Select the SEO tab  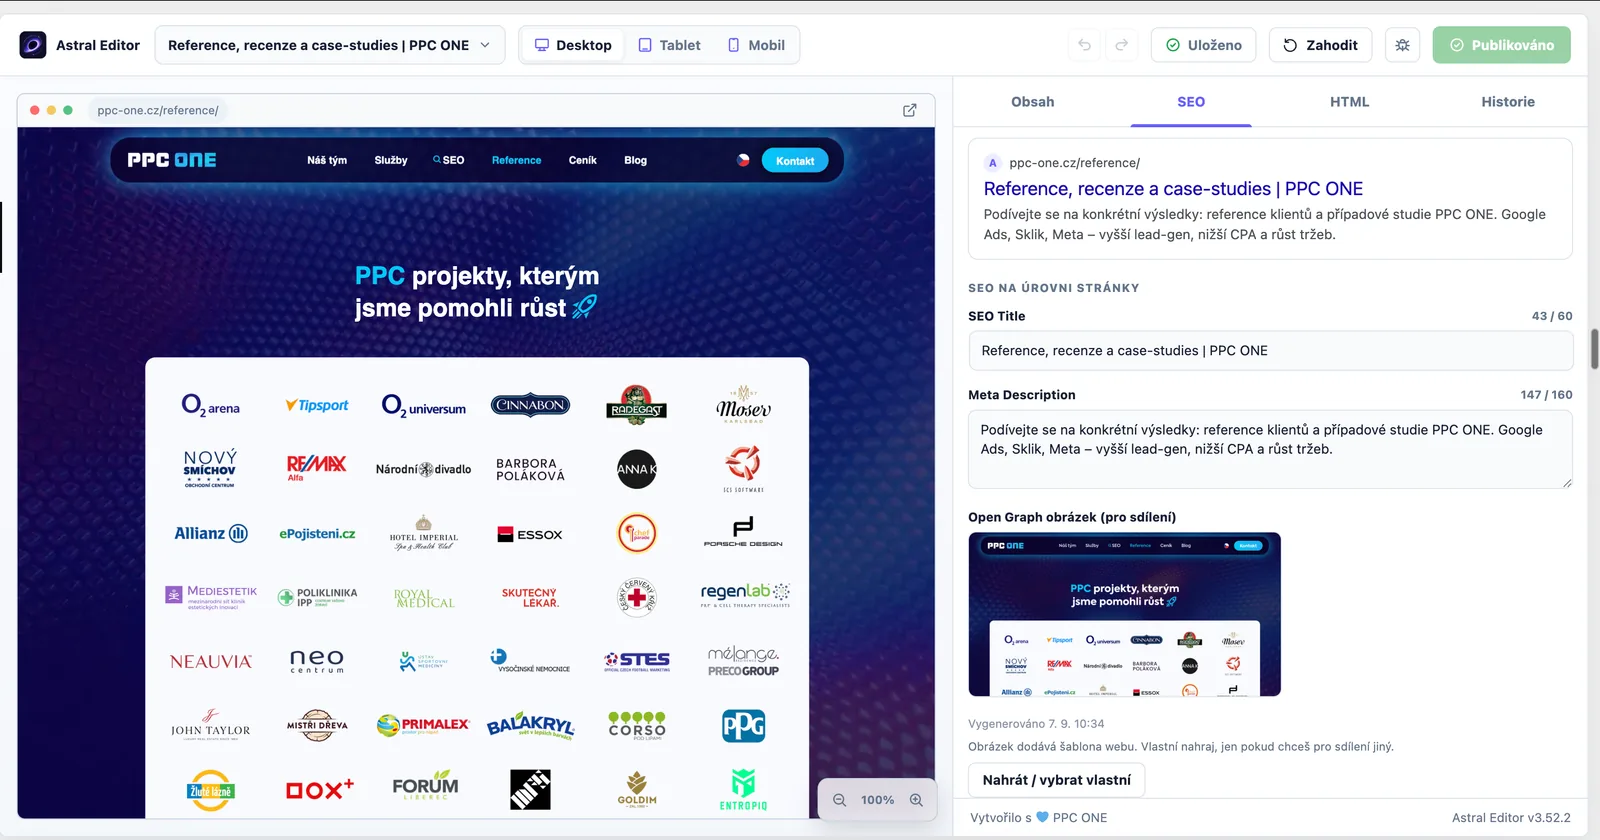coord(1191,102)
